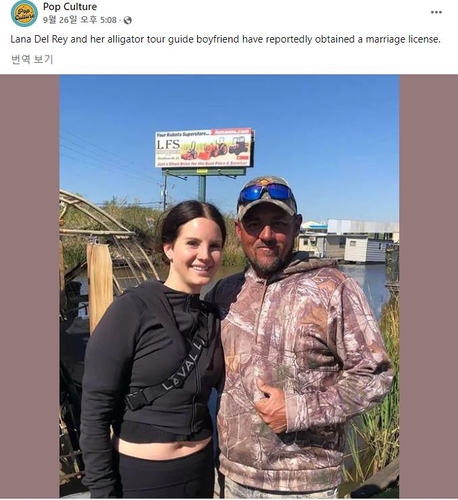Open the three-dots post options menu
458x500 pixels.
click(x=436, y=12)
